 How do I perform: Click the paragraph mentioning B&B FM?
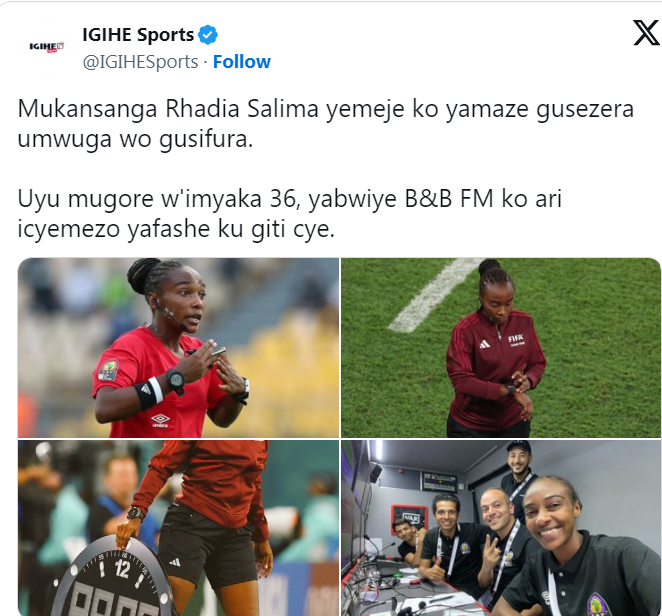pyautogui.click(x=290, y=214)
